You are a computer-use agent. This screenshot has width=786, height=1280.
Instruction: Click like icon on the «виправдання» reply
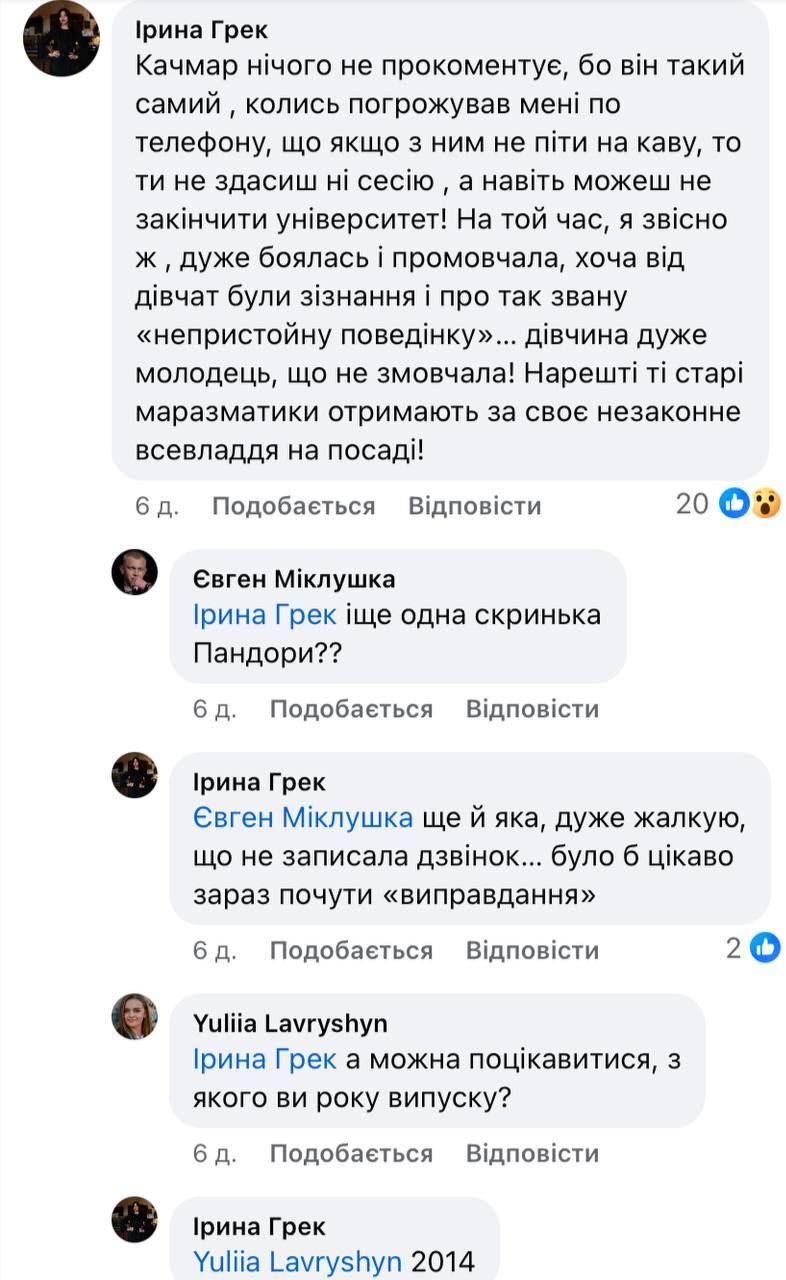pyautogui.click(x=765, y=948)
